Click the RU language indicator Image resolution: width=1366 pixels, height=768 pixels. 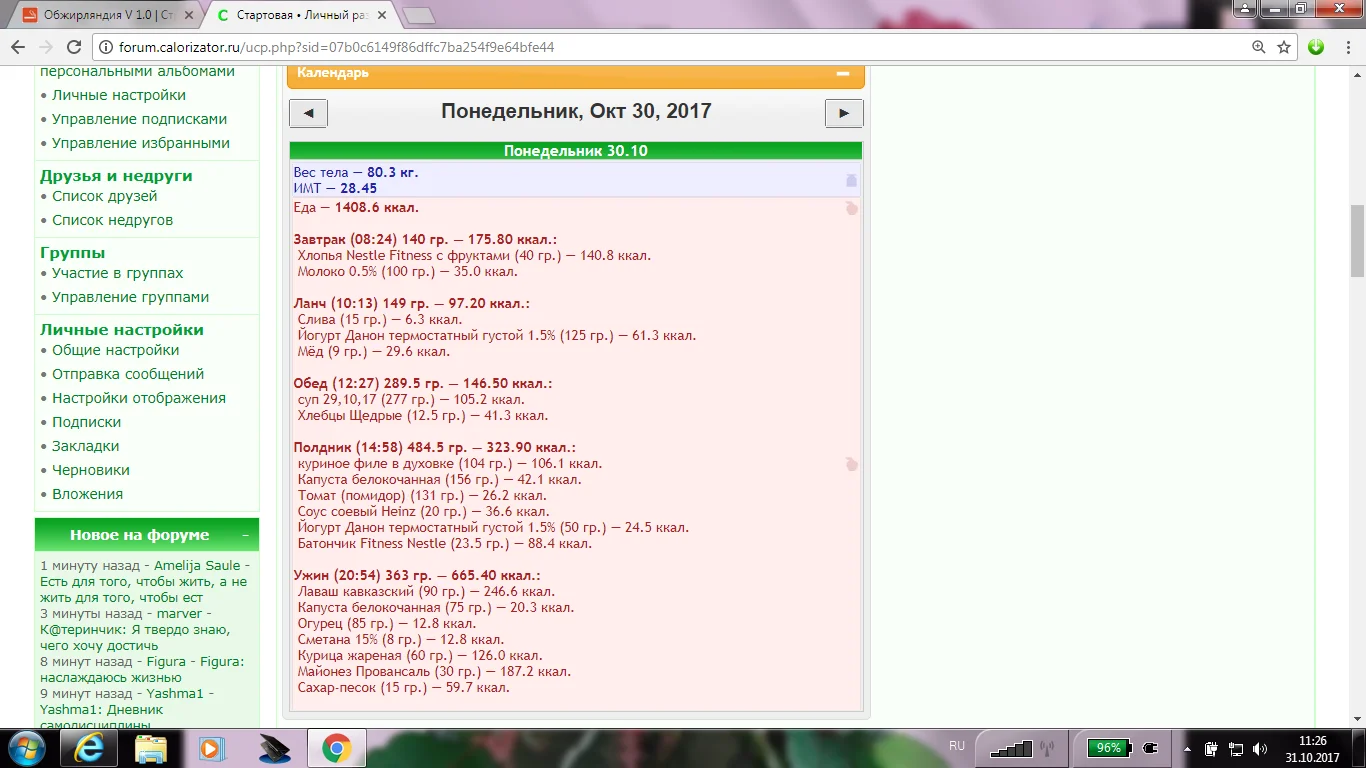tap(957, 747)
